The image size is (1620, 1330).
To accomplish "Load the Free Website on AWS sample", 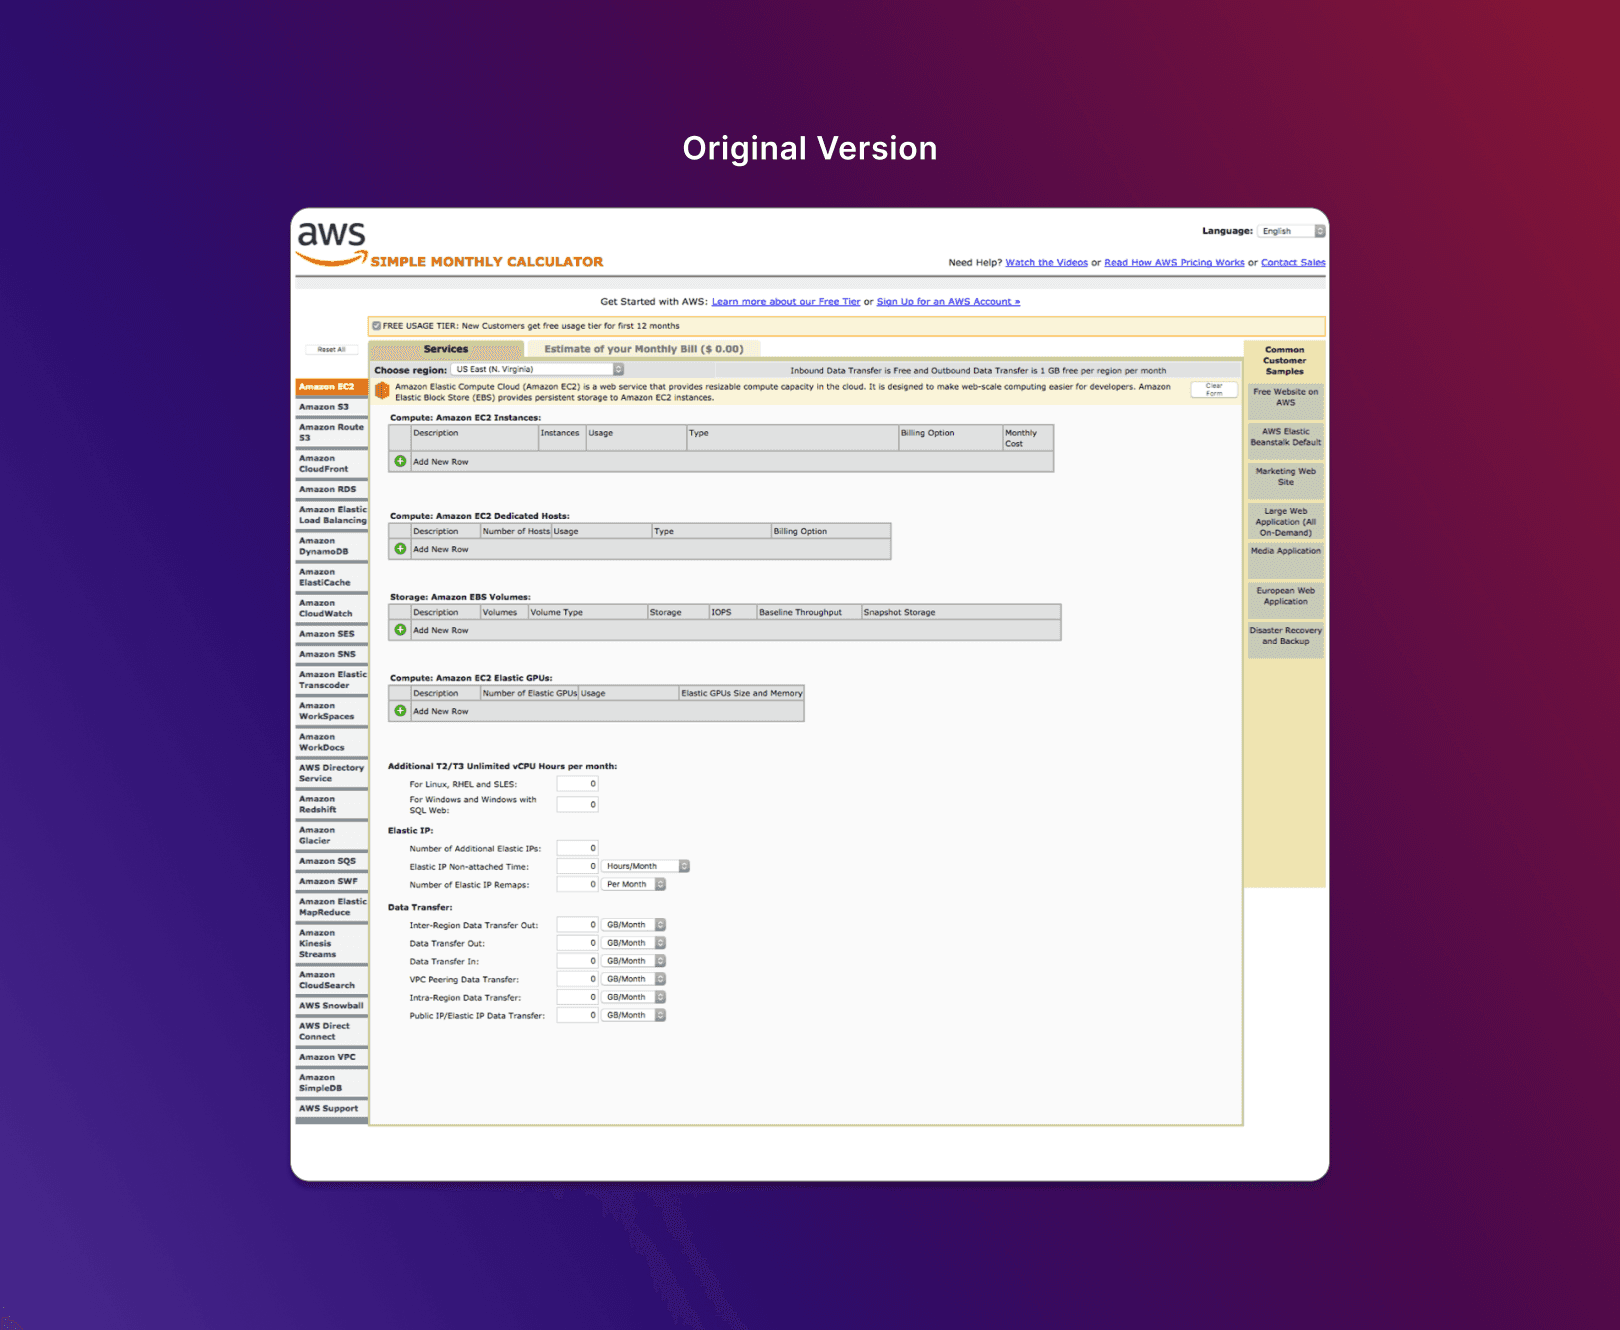I will pos(1286,401).
